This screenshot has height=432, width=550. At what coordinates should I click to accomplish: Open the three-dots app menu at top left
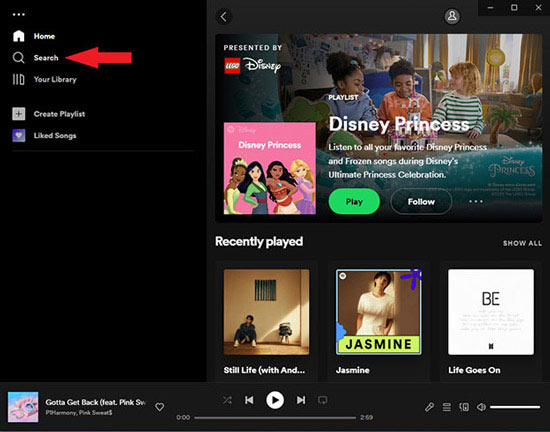(x=19, y=14)
